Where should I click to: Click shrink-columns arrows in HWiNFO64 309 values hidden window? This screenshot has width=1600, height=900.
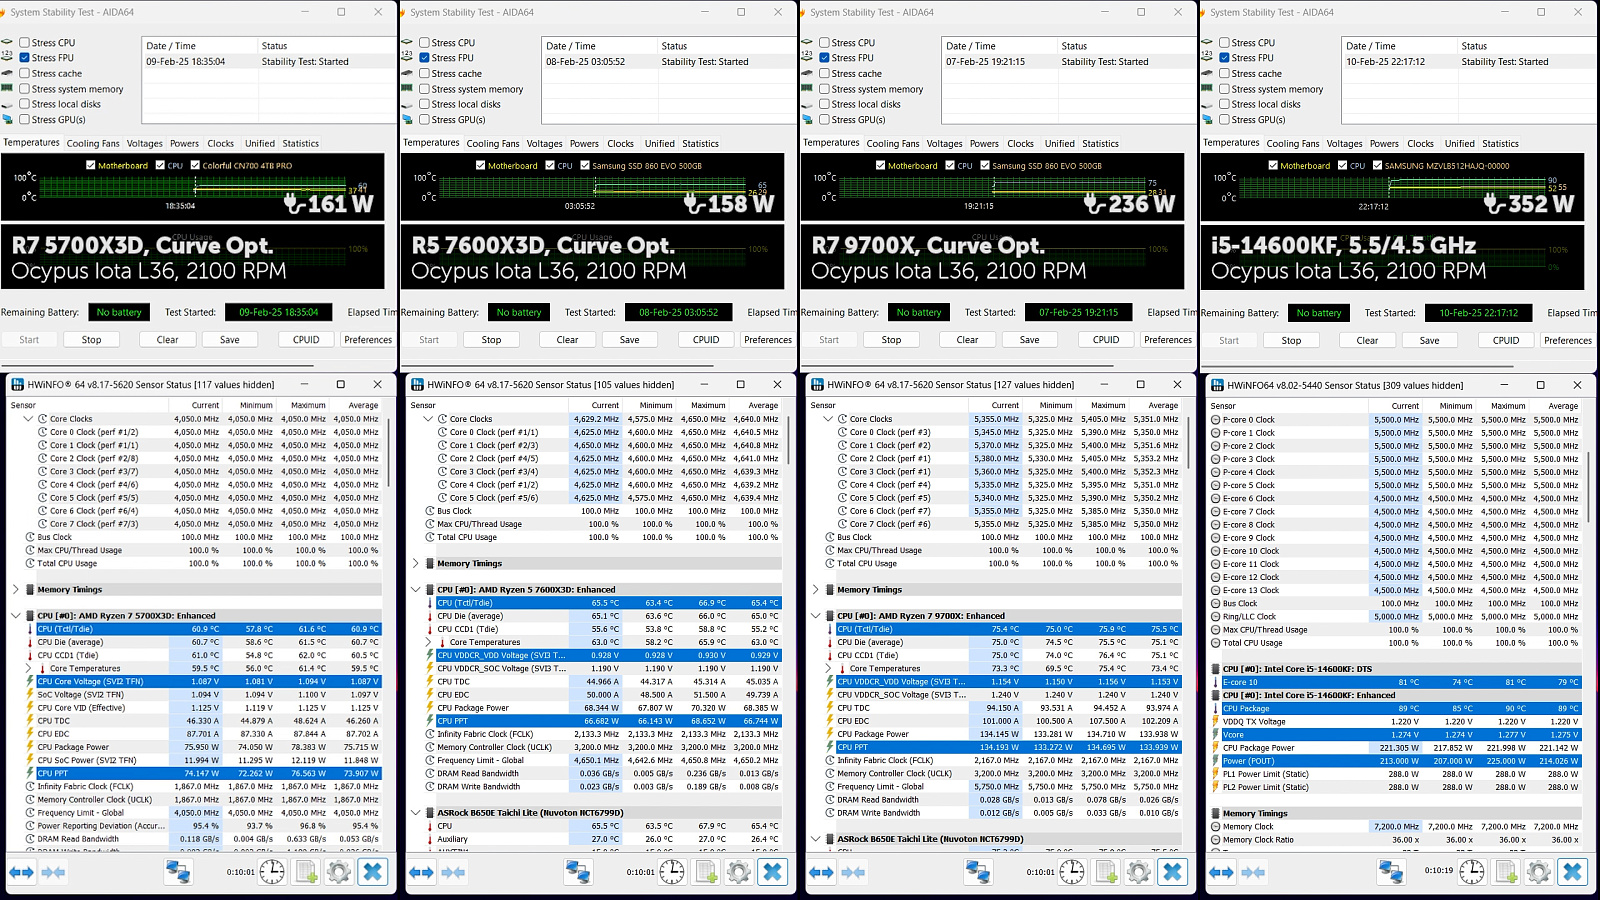(x=1253, y=872)
